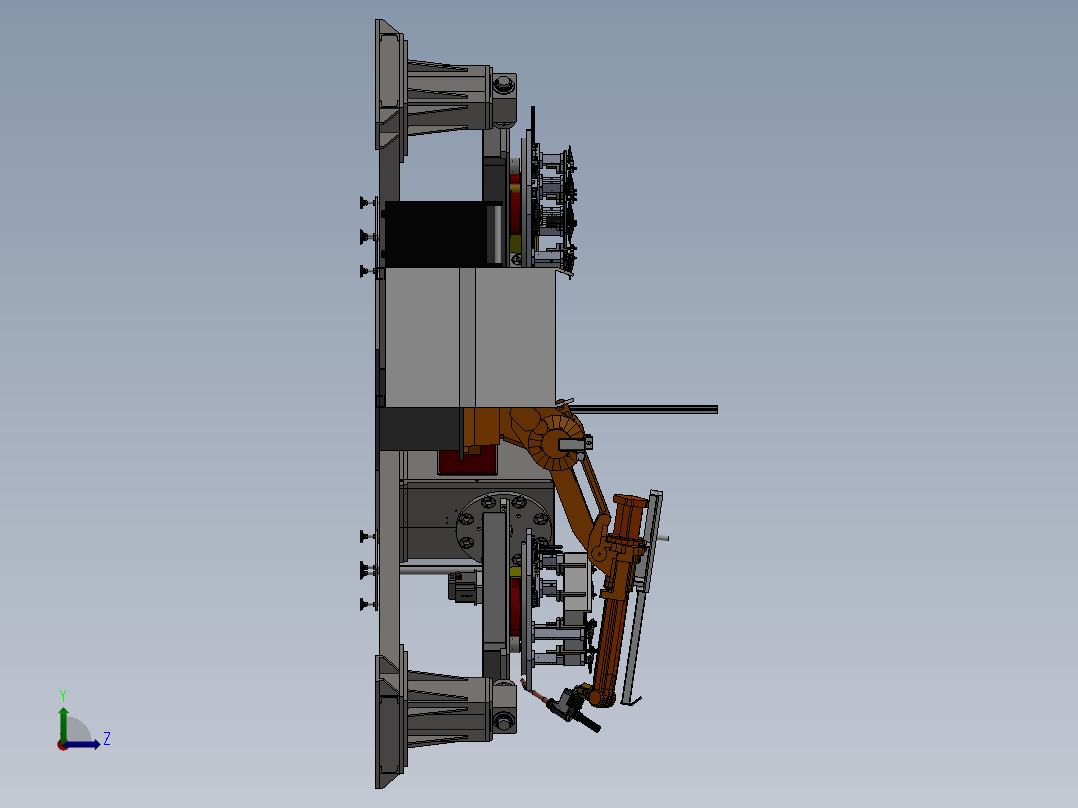Select the orange robot arm's round shoulder joint
Viewport: 1078px width, 808px height.
(558, 446)
